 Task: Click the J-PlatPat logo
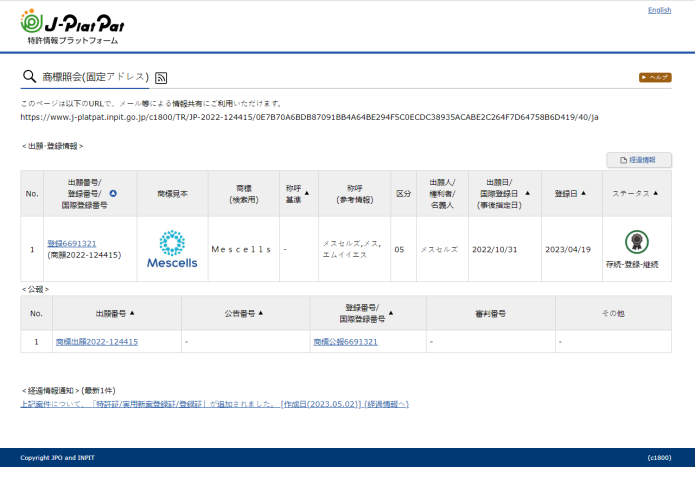[72, 27]
